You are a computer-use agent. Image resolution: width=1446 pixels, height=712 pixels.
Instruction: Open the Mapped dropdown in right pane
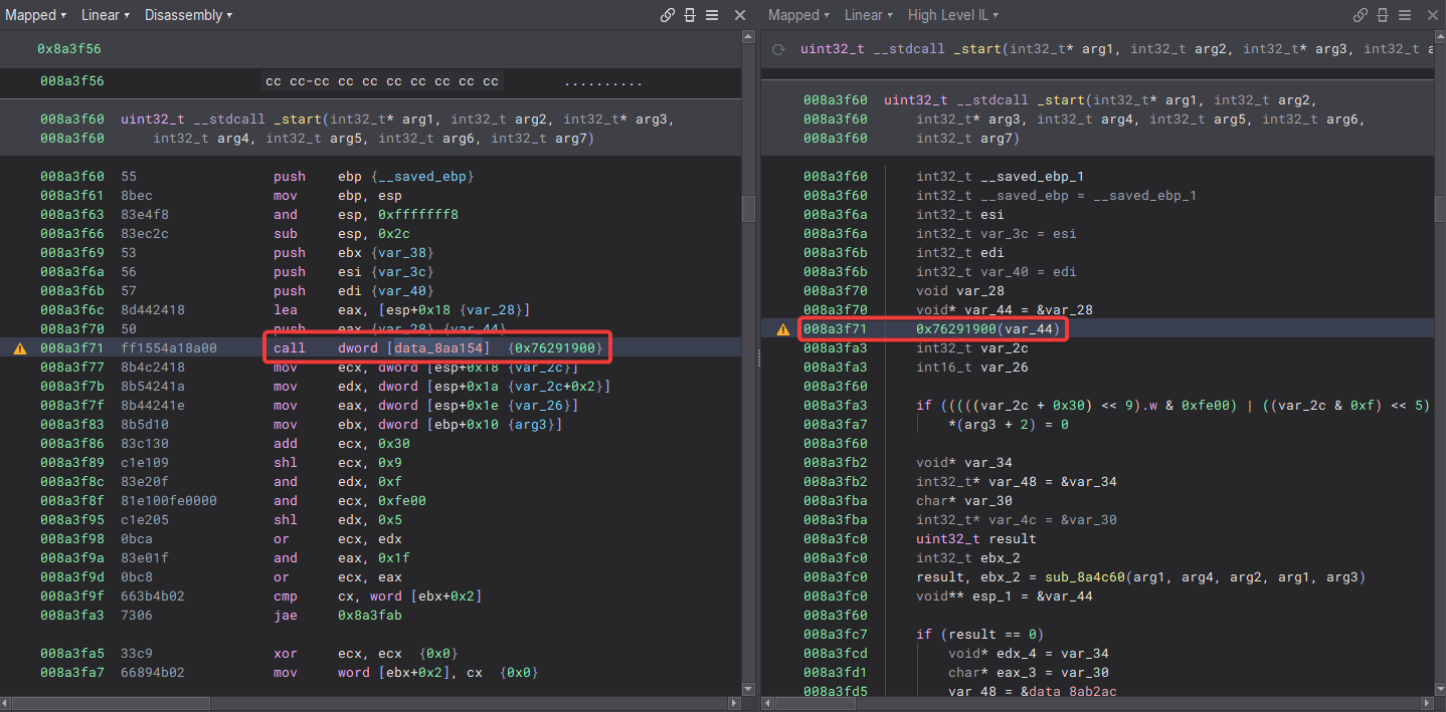click(799, 15)
